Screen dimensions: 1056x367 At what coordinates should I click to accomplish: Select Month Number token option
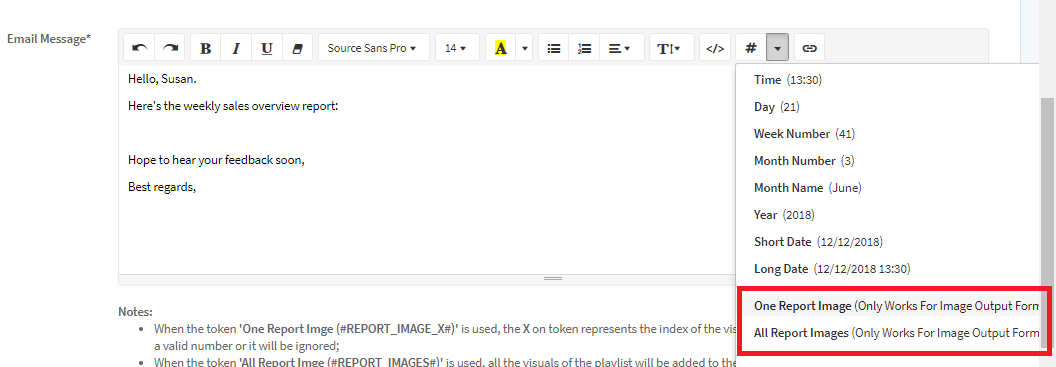pyautogui.click(x=888, y=161)
